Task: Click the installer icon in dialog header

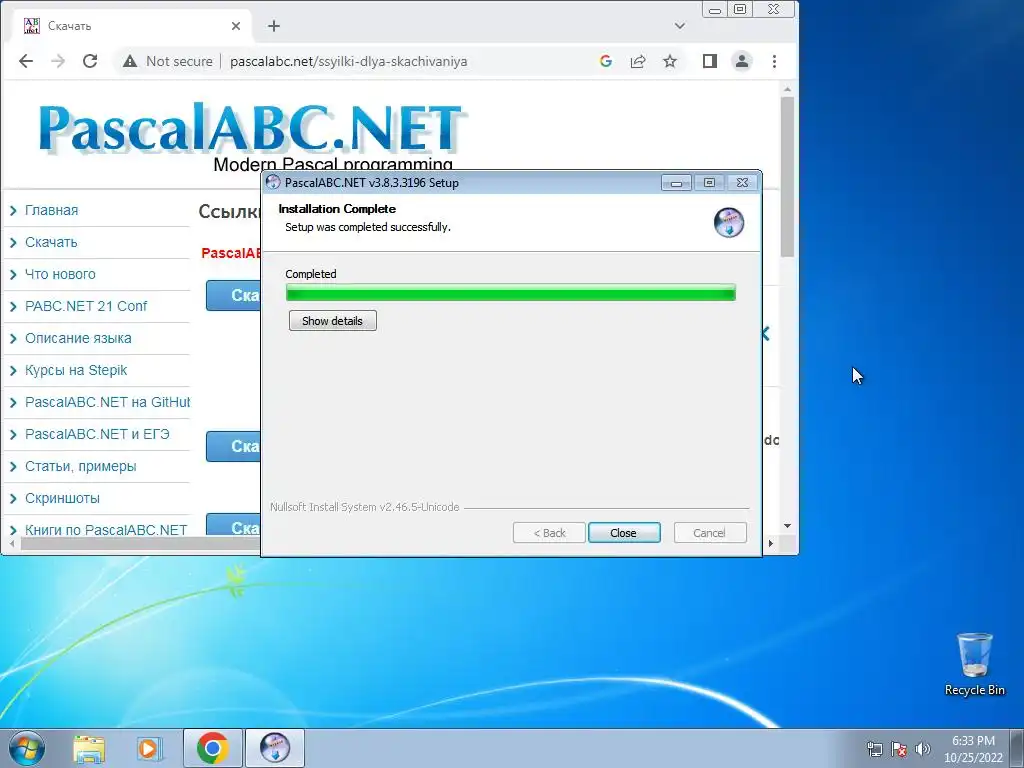Action: (729, 223)
